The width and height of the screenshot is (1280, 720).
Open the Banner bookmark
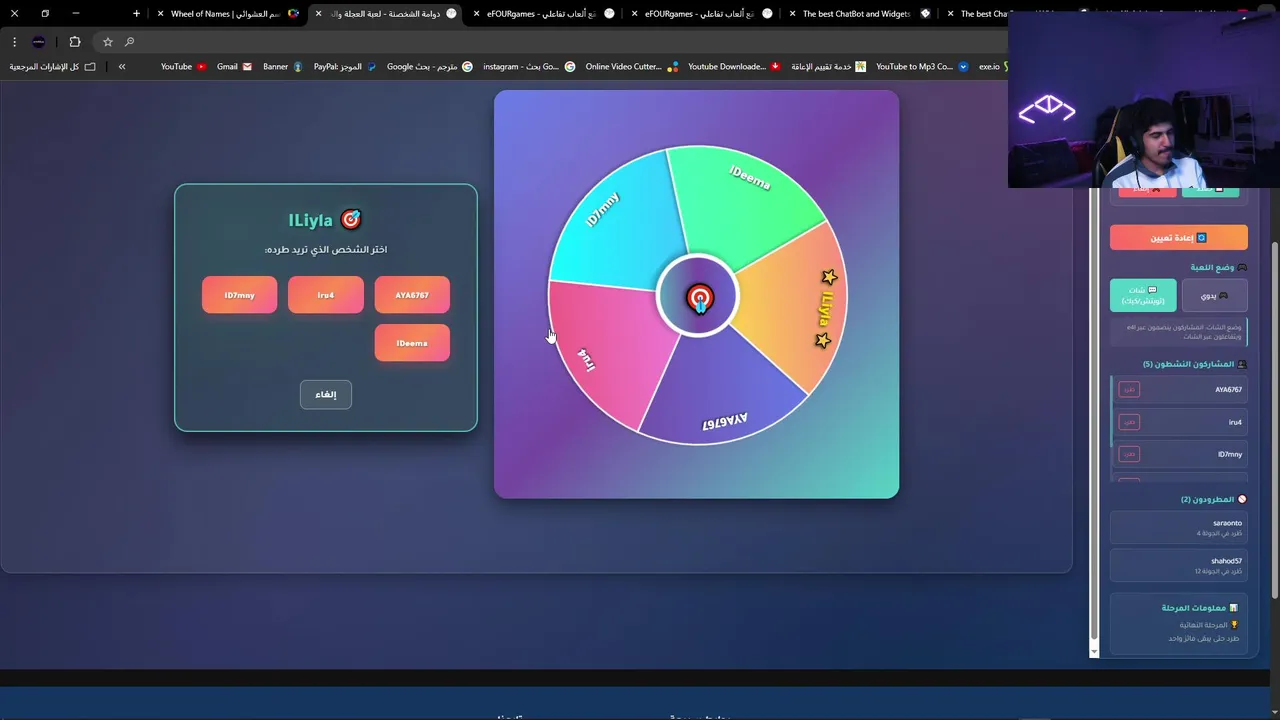(282, 67)
